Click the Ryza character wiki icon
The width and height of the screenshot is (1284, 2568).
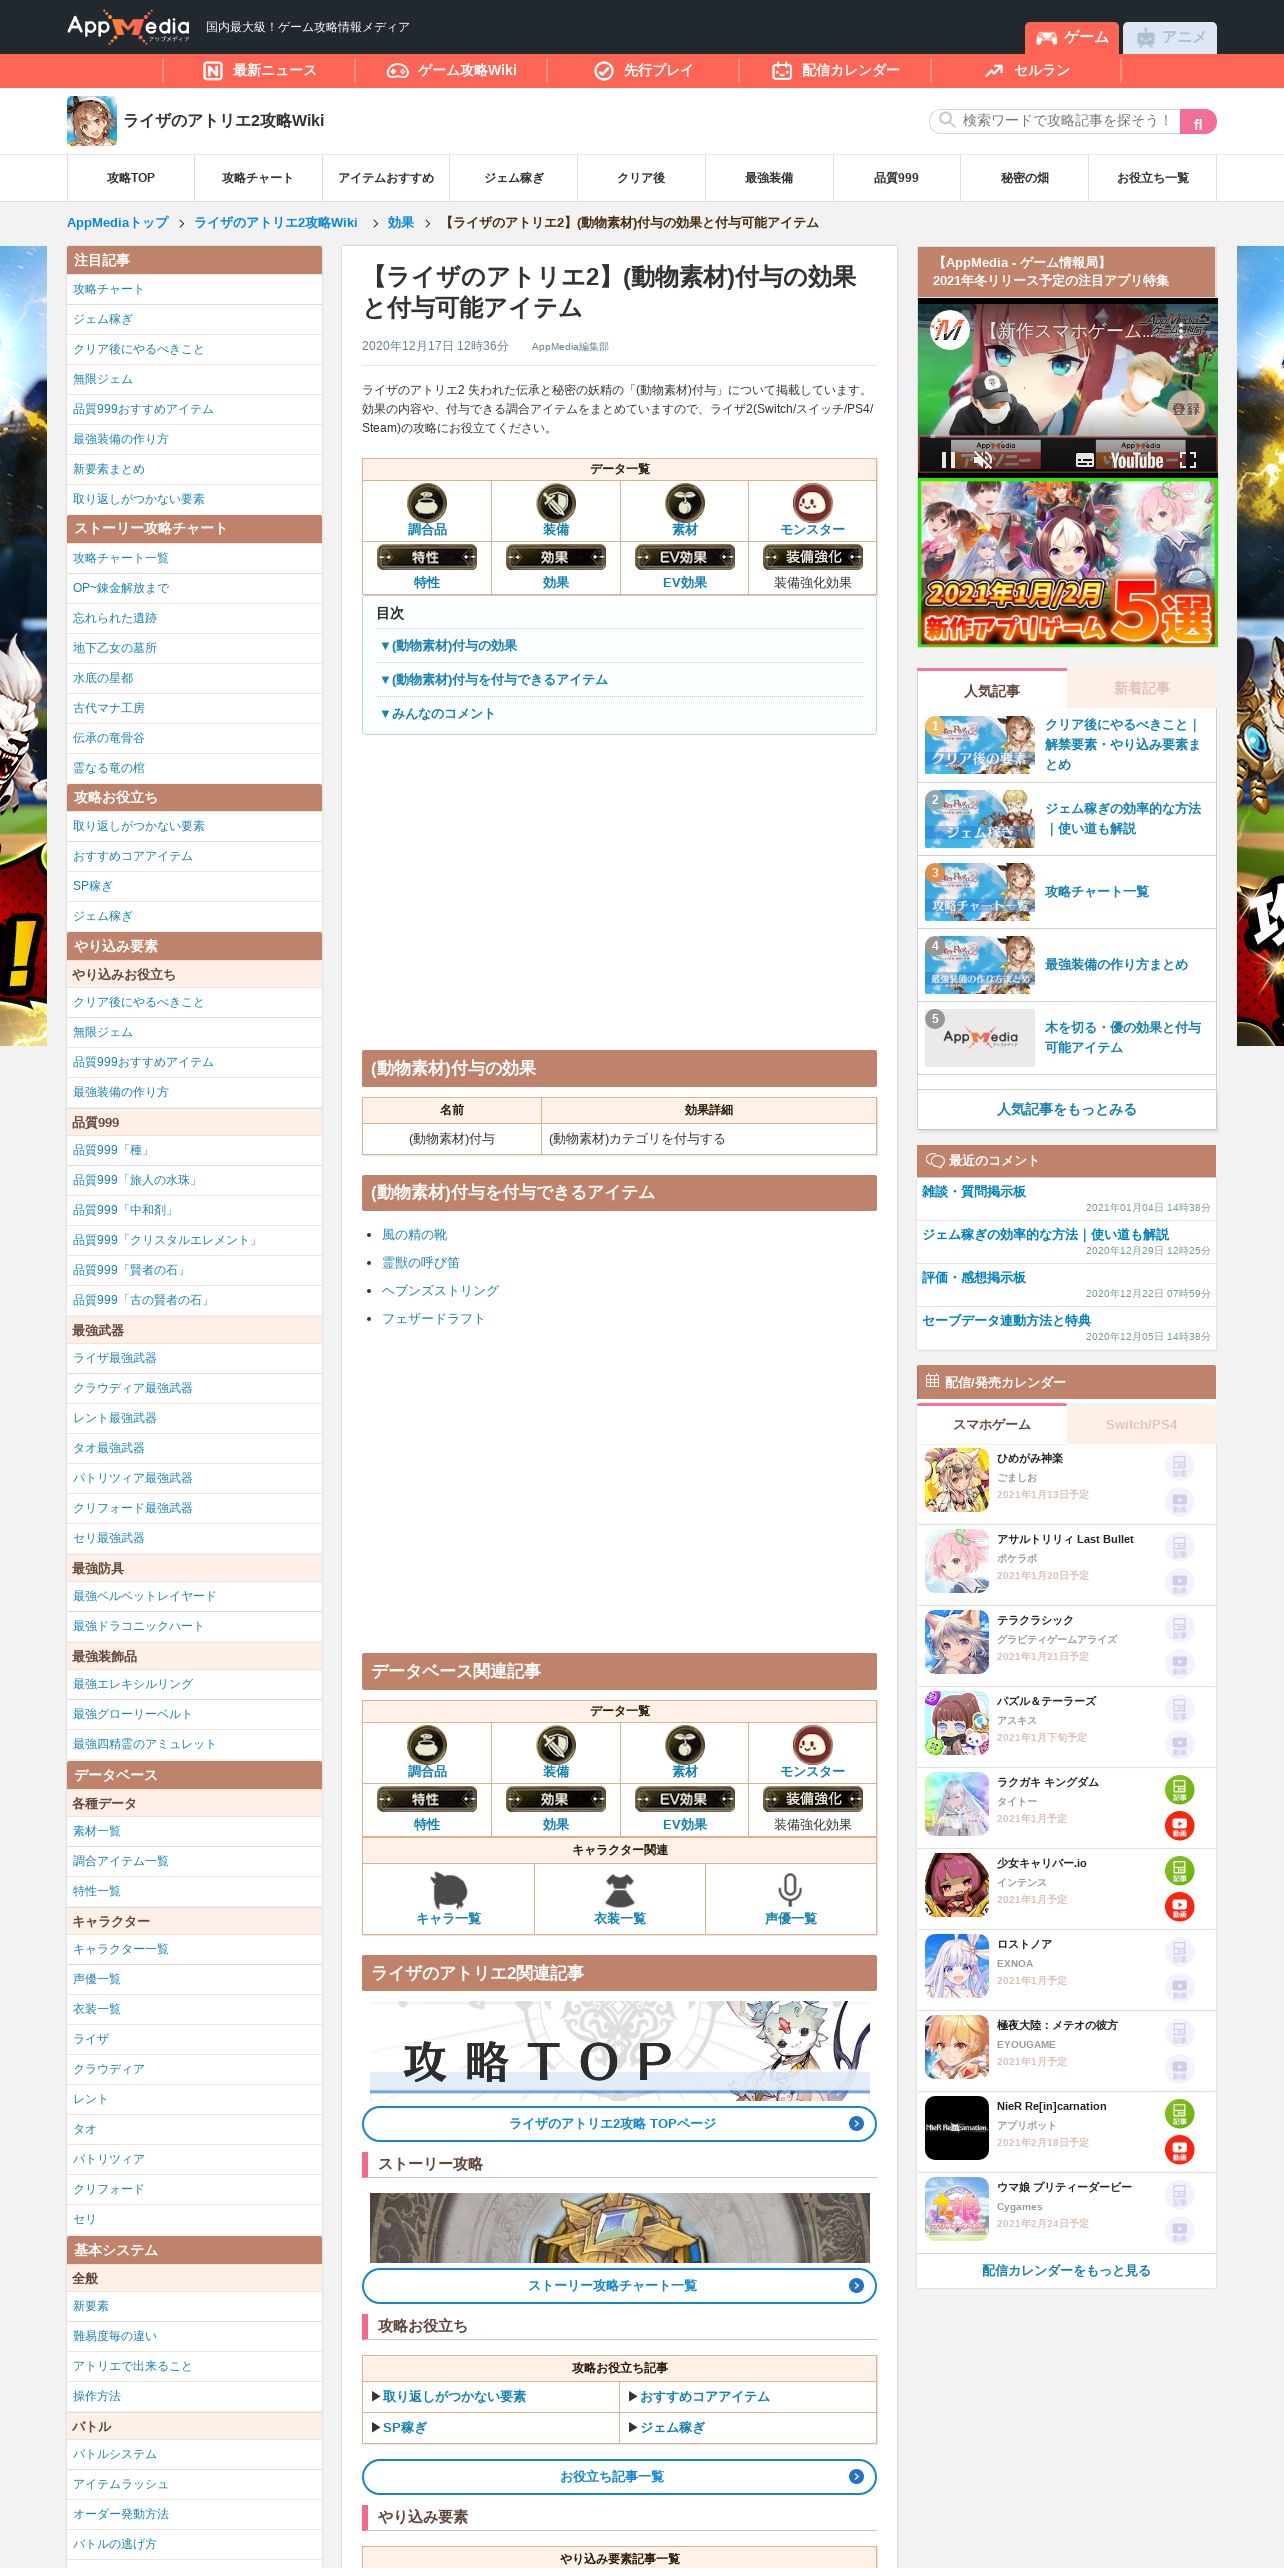91,121
